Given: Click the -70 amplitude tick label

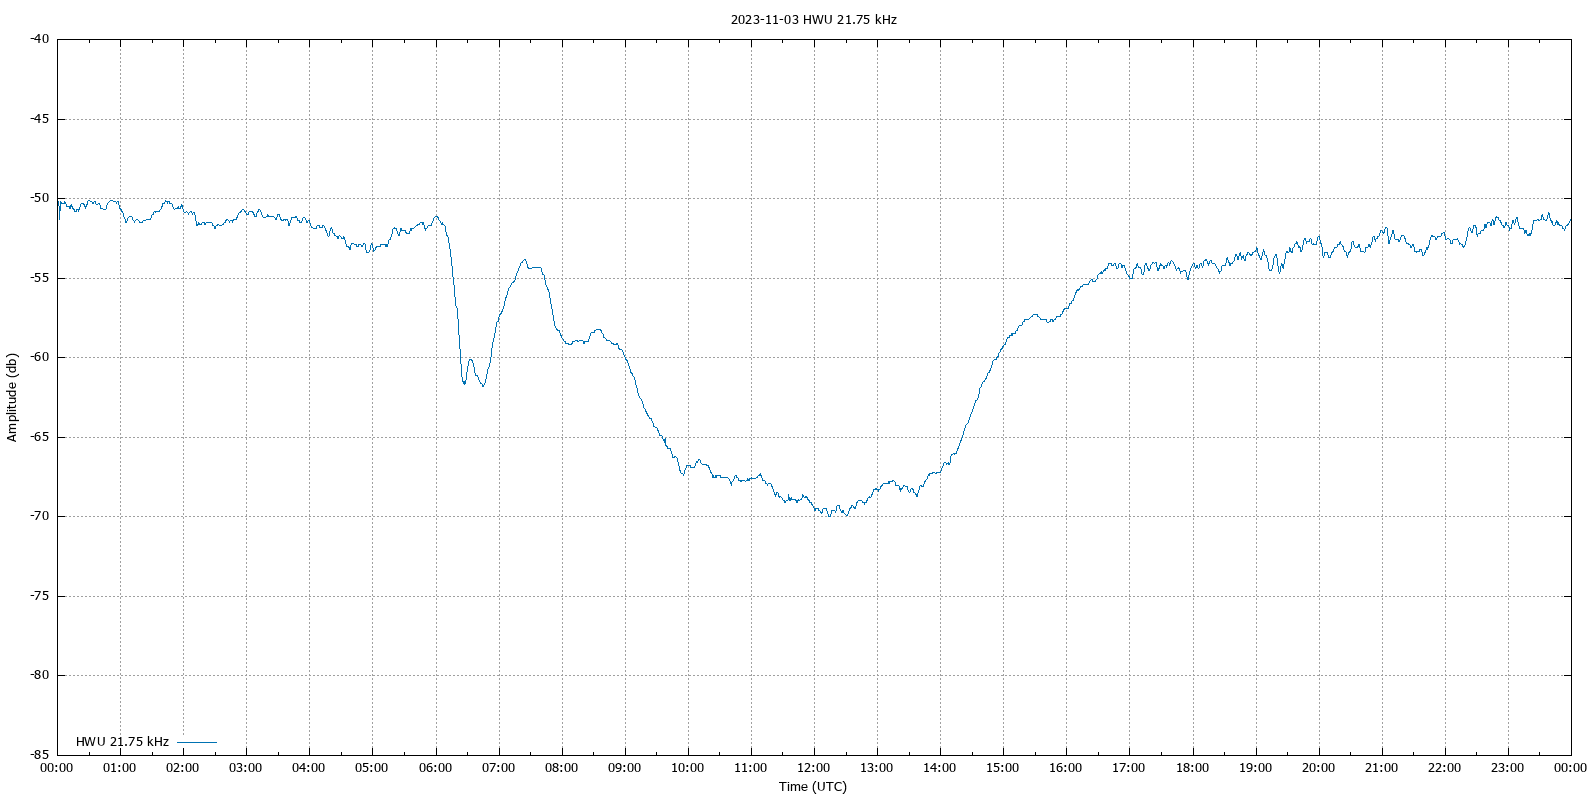Looking at the screenshot, I should tap(39, 516).
